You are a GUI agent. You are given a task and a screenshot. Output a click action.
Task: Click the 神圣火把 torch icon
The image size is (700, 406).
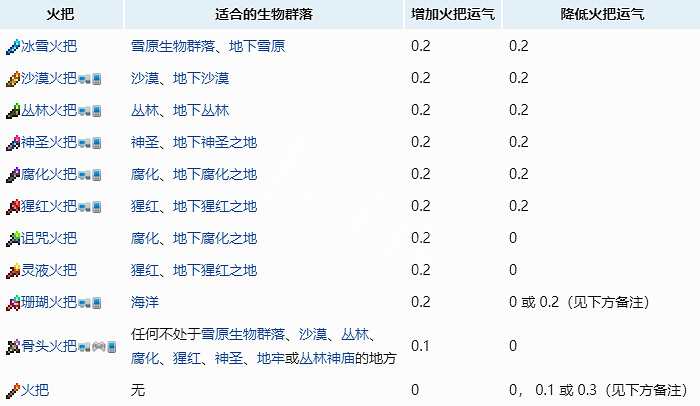click(13, 142)
